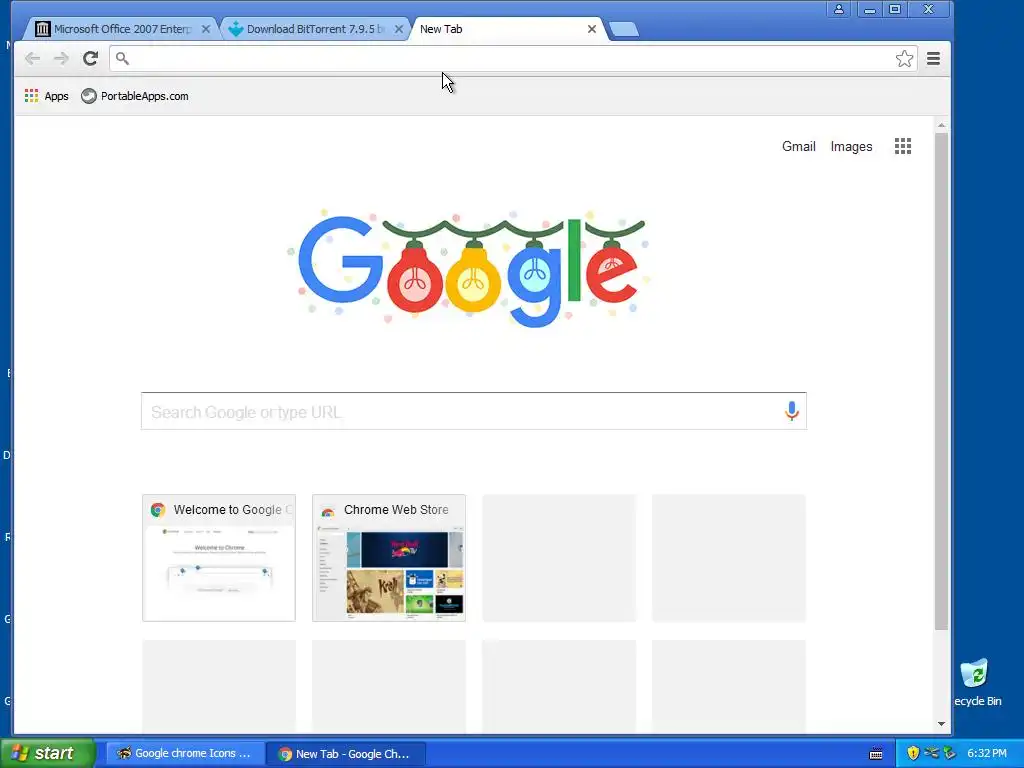Click the taskbar clock showing 6:32 PM
Viewport: 1024px width, 768px height.
(987, 753)
